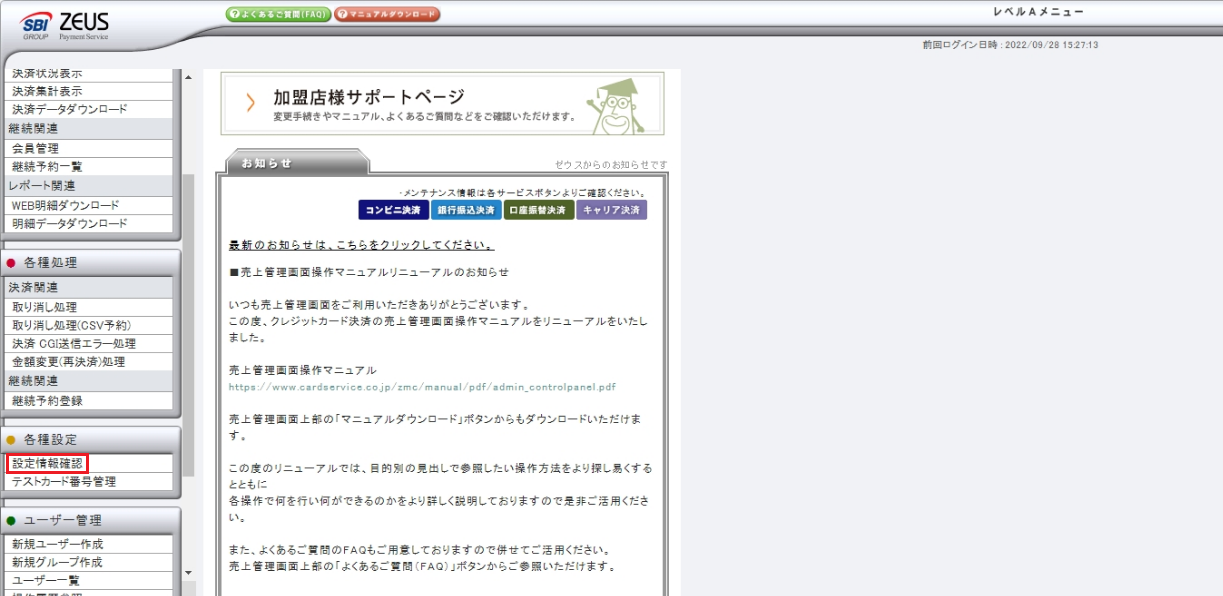
Task: Click 各種設定 section header
Action: [90, 439]
